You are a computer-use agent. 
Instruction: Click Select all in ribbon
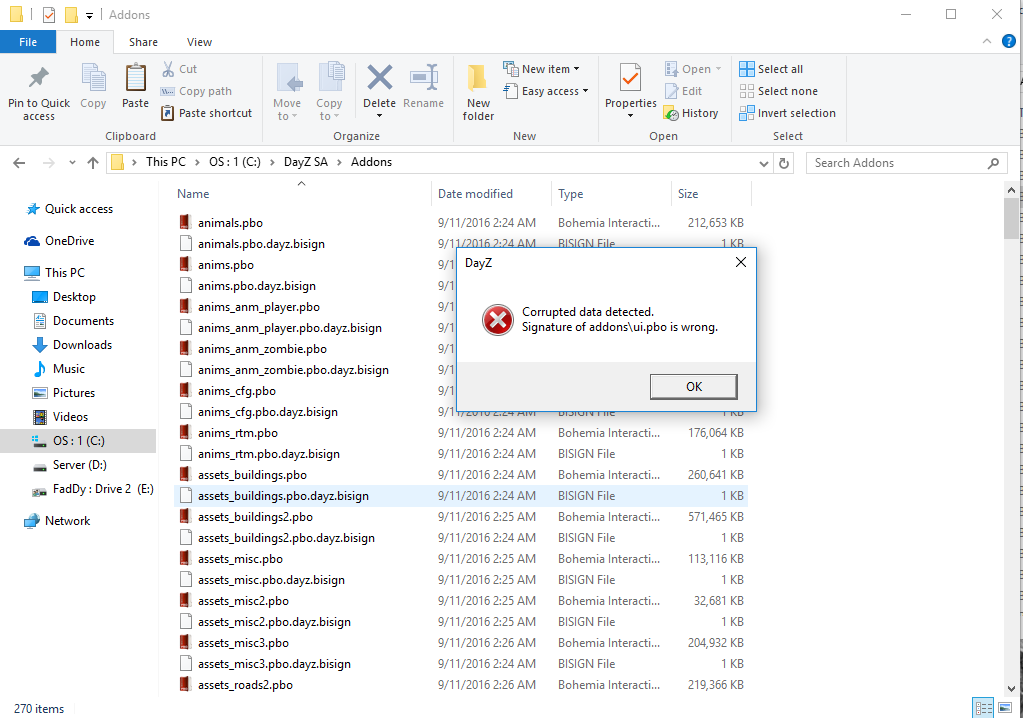771,69
